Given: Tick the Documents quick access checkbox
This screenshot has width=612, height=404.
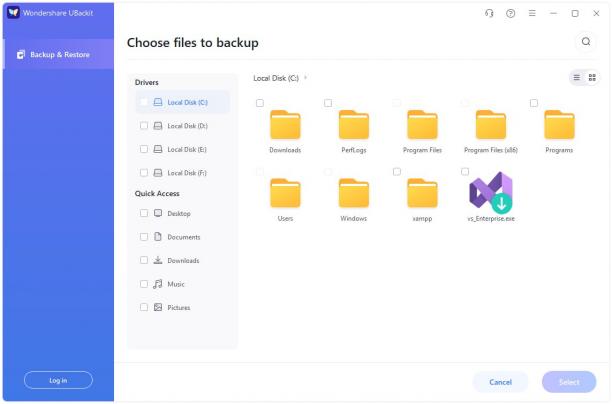Looking at the screenshot, I should coord(144,237).
